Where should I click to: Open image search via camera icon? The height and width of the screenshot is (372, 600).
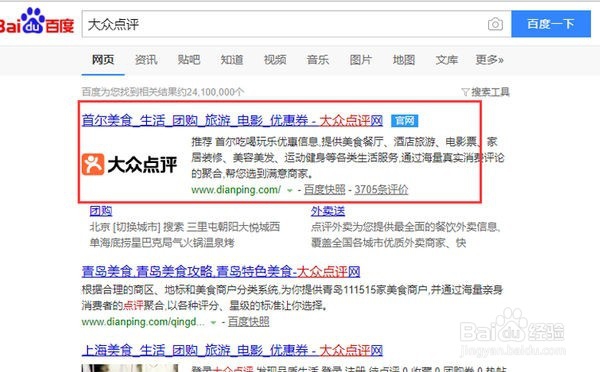point(495,24)
